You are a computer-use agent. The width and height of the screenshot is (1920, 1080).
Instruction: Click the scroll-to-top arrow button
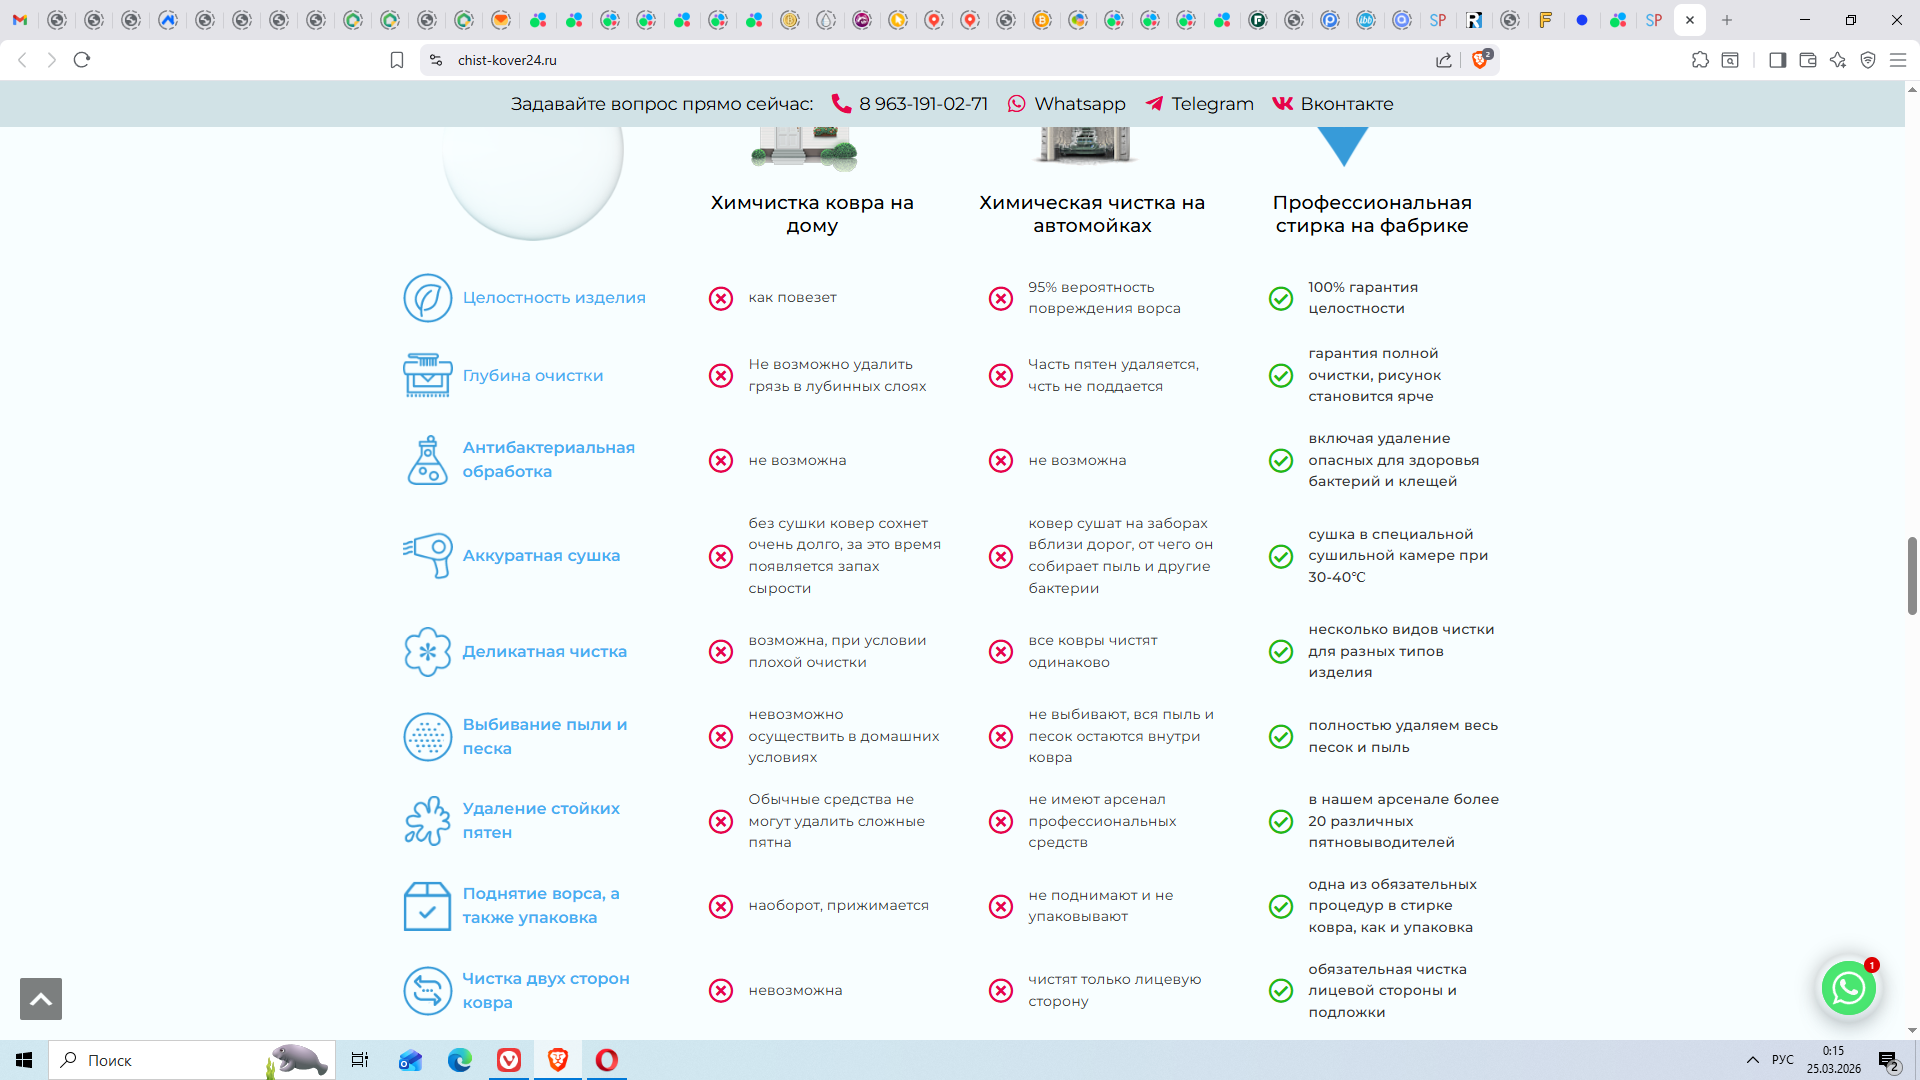click(x=41, y=999)
